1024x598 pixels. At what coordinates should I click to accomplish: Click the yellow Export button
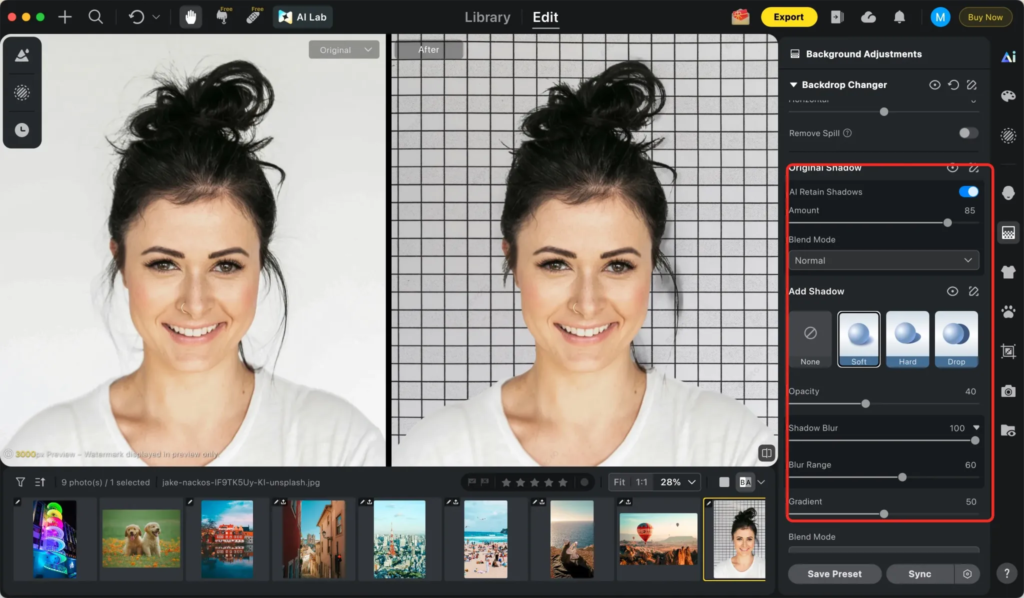coord(788,17)
